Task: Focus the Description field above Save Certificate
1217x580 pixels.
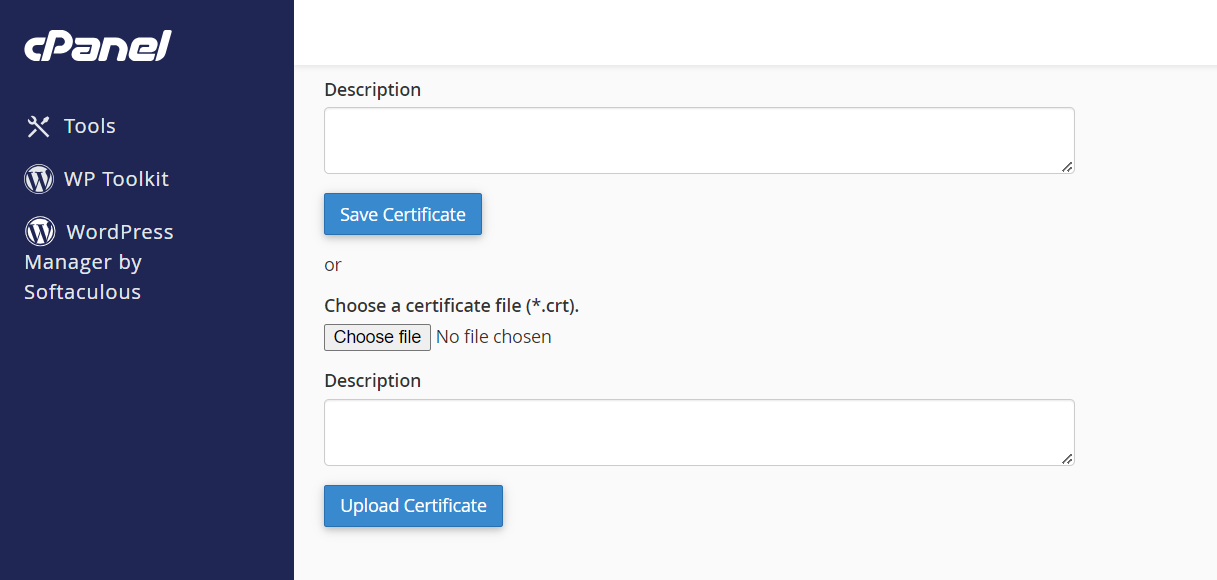Action: click(698, 140)
